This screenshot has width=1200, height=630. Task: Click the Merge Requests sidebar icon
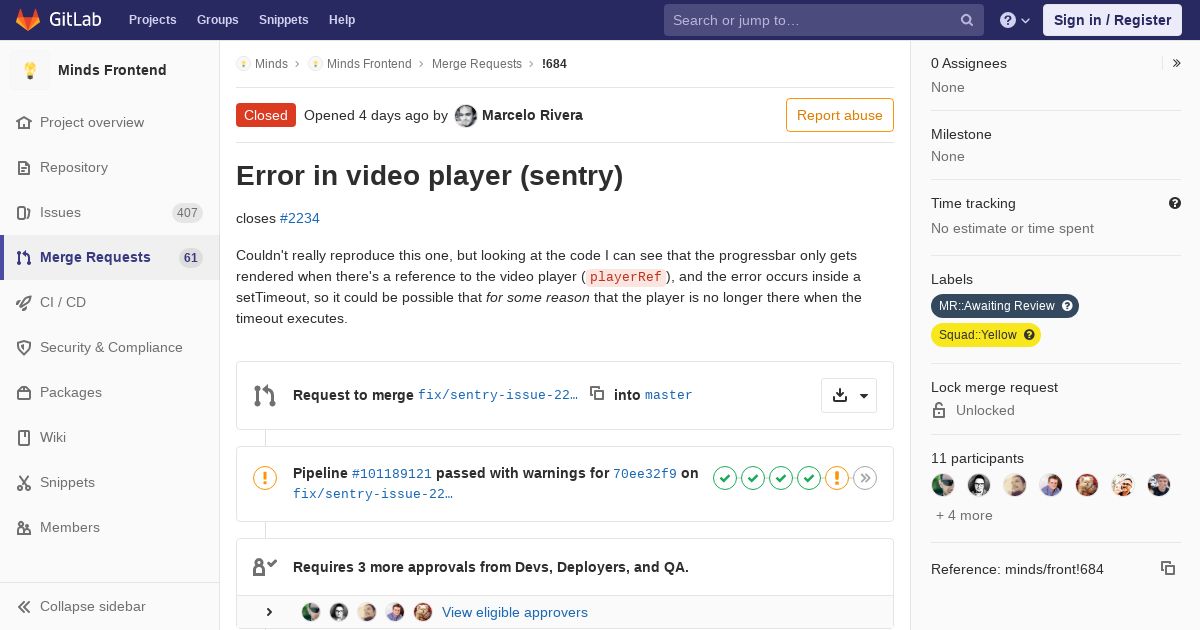pyautogui.click(x=24, y=257)
